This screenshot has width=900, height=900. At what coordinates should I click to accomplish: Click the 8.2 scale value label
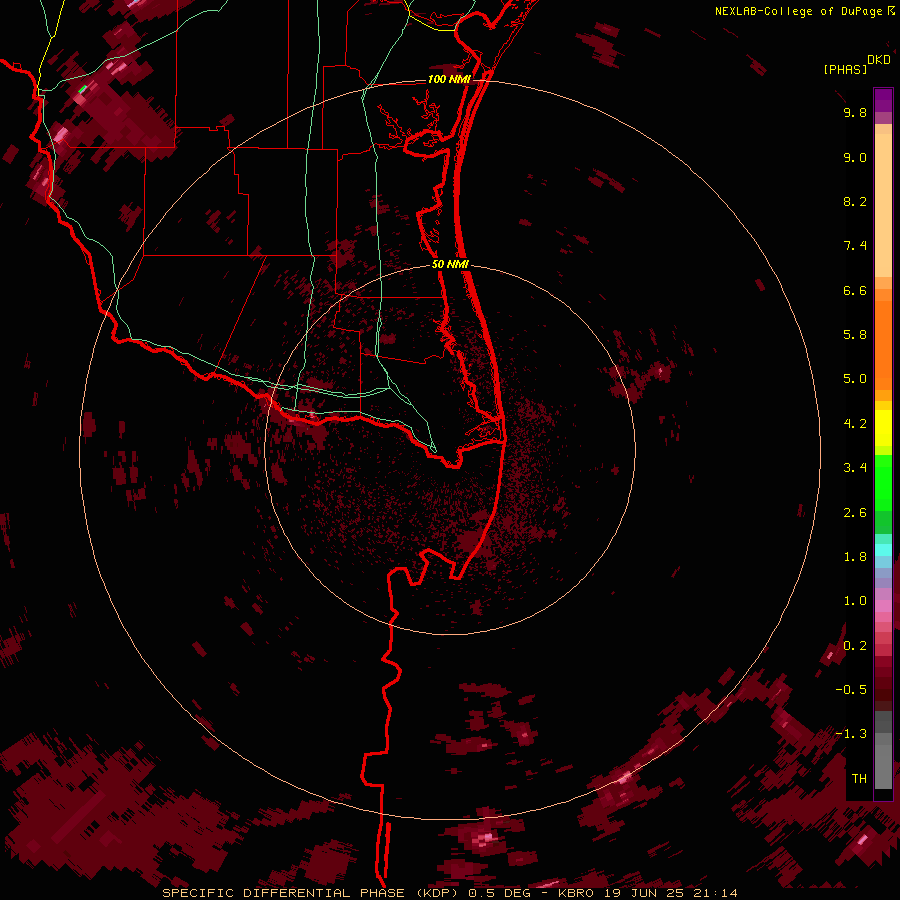855,201
